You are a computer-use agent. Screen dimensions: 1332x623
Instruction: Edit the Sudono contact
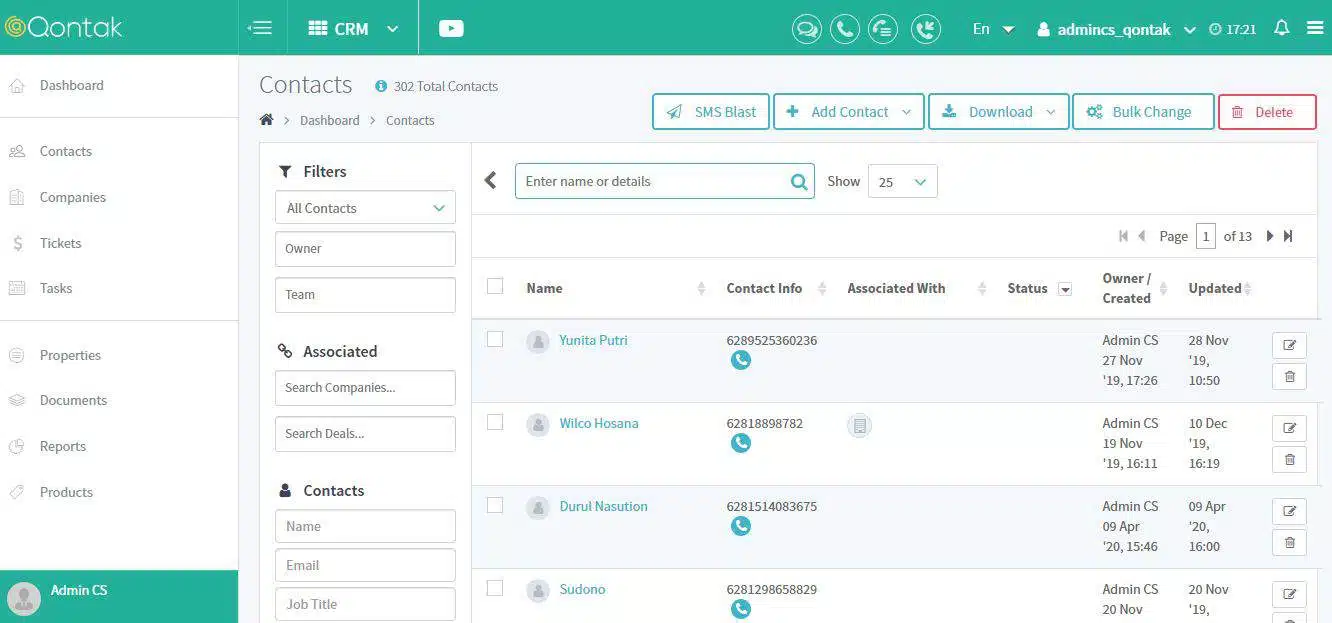pyautogui.click(x=1289, y=594)
